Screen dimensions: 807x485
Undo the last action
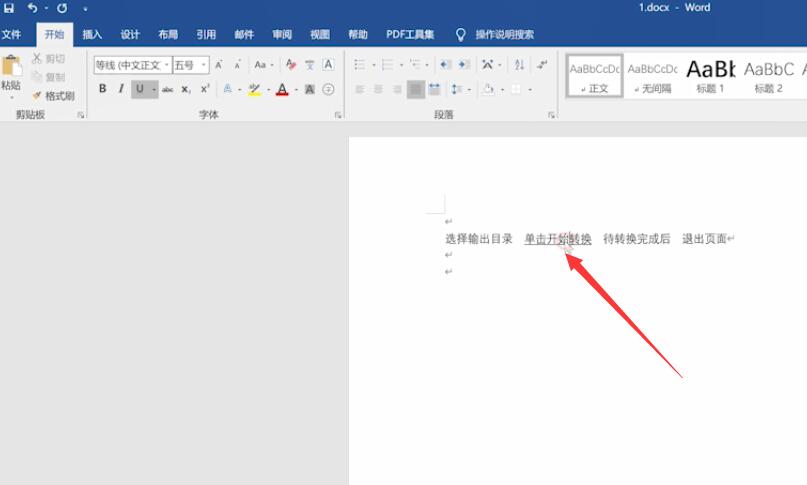32,8
